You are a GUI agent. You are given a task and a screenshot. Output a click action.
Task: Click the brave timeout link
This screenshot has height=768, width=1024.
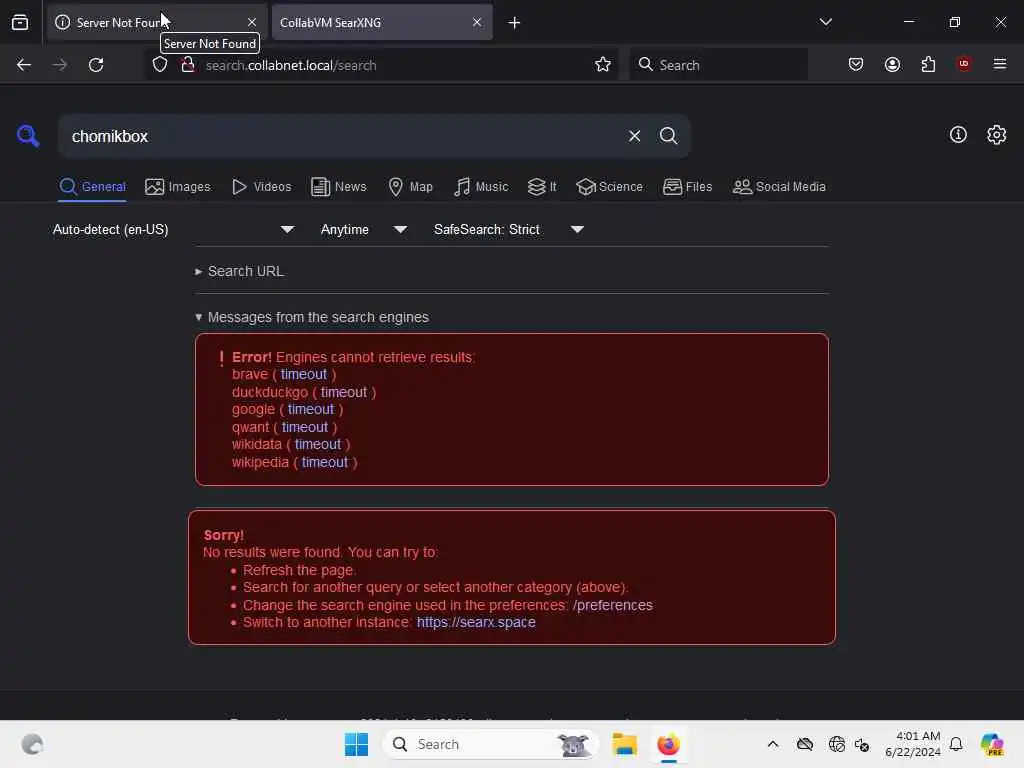click(304, 374)
